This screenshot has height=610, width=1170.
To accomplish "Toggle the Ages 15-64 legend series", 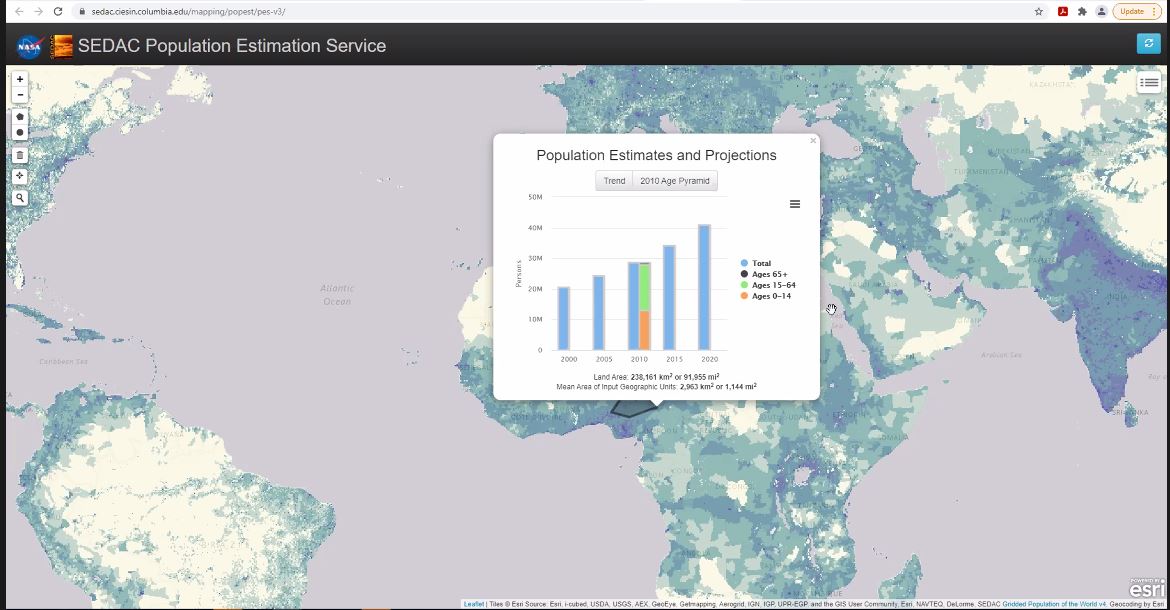I will 768,285.
